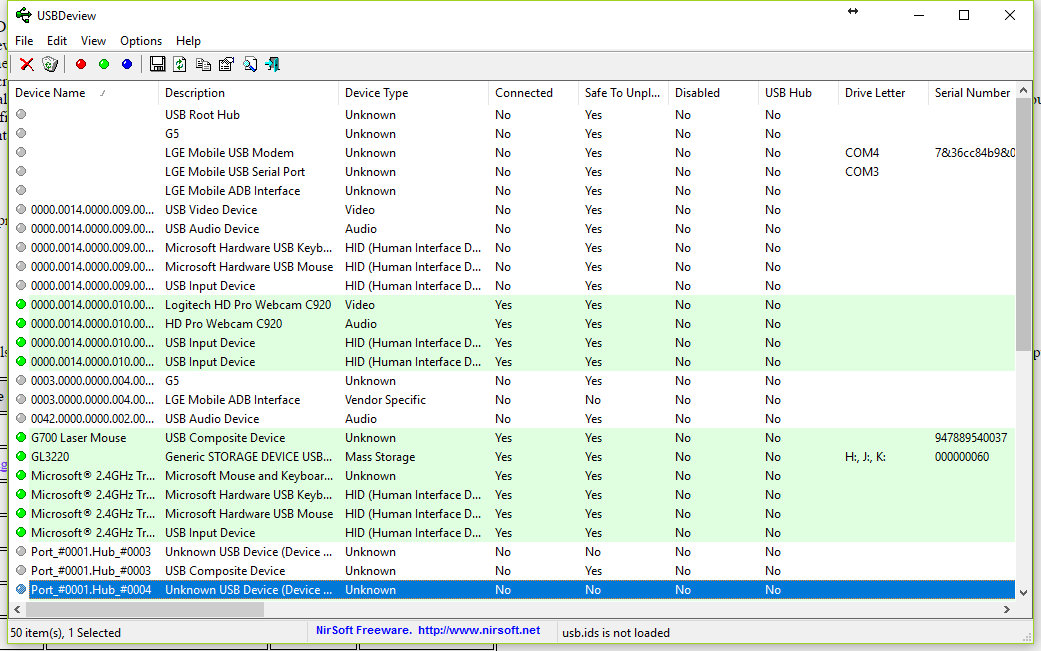Viewport: 1041px width, 651px height.
Task: Click the vertical scrollbar thumb
Action: click(1023, 226)
